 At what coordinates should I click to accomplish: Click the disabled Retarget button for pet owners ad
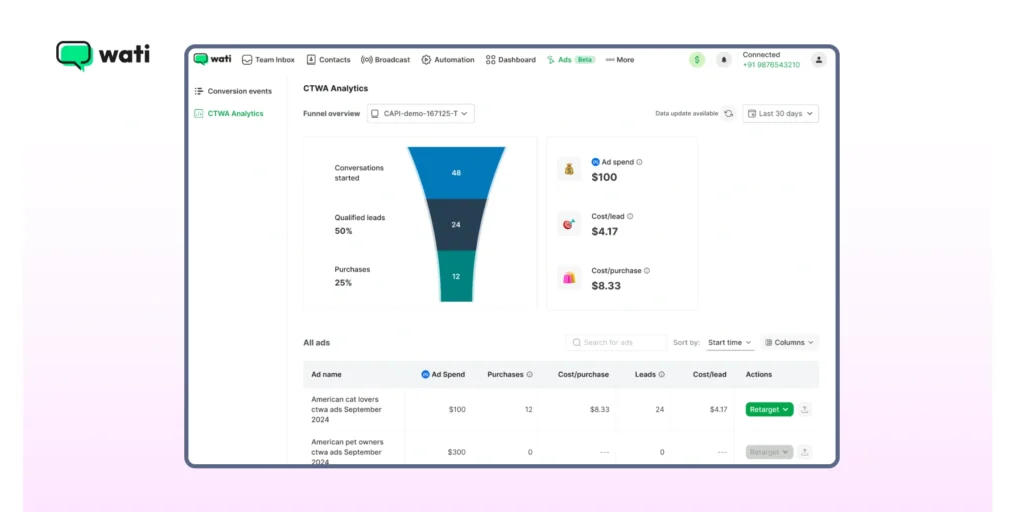click(x=769, y=452)
